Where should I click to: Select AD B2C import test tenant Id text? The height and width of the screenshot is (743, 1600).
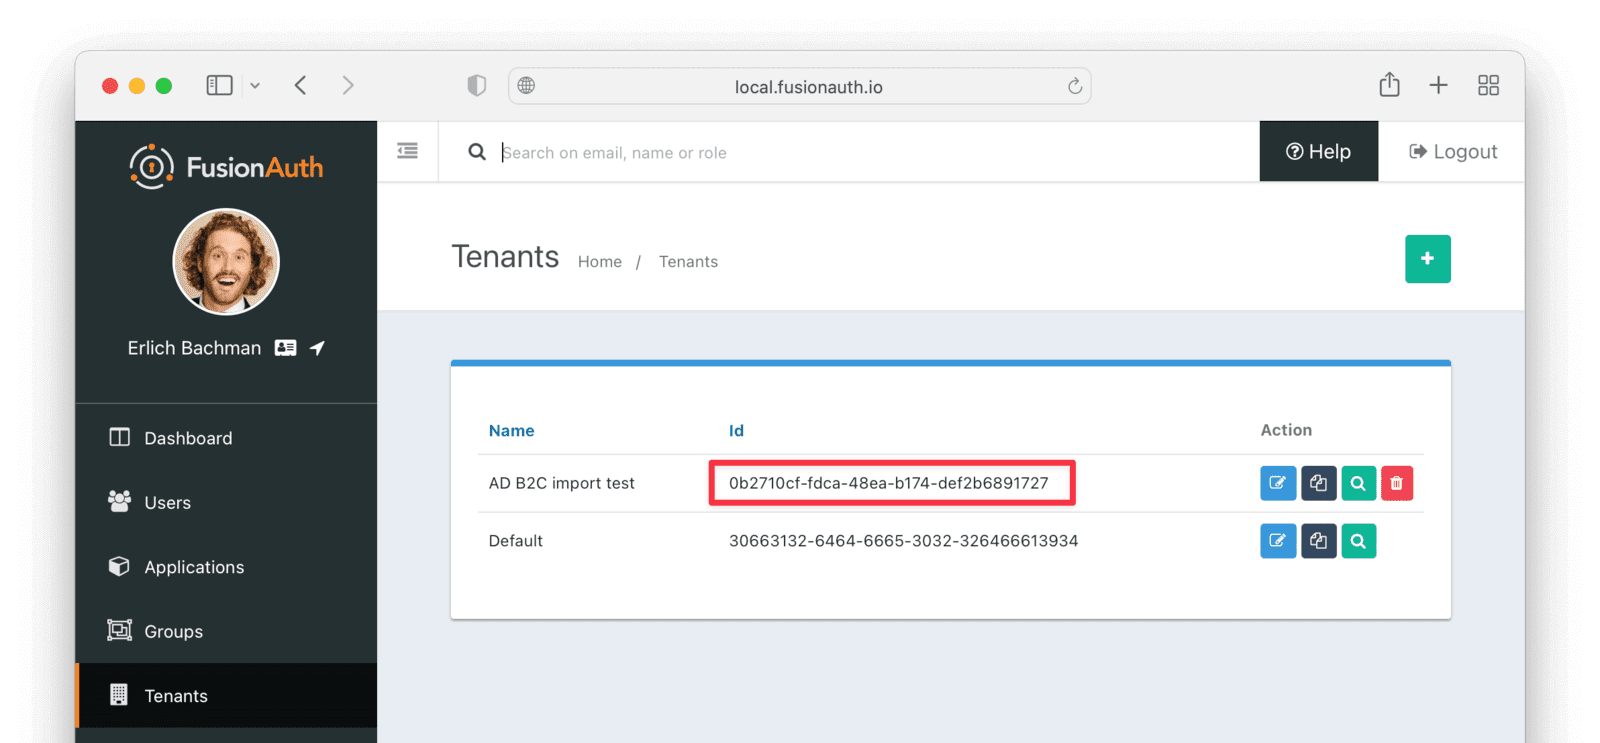tap(889, 483)
